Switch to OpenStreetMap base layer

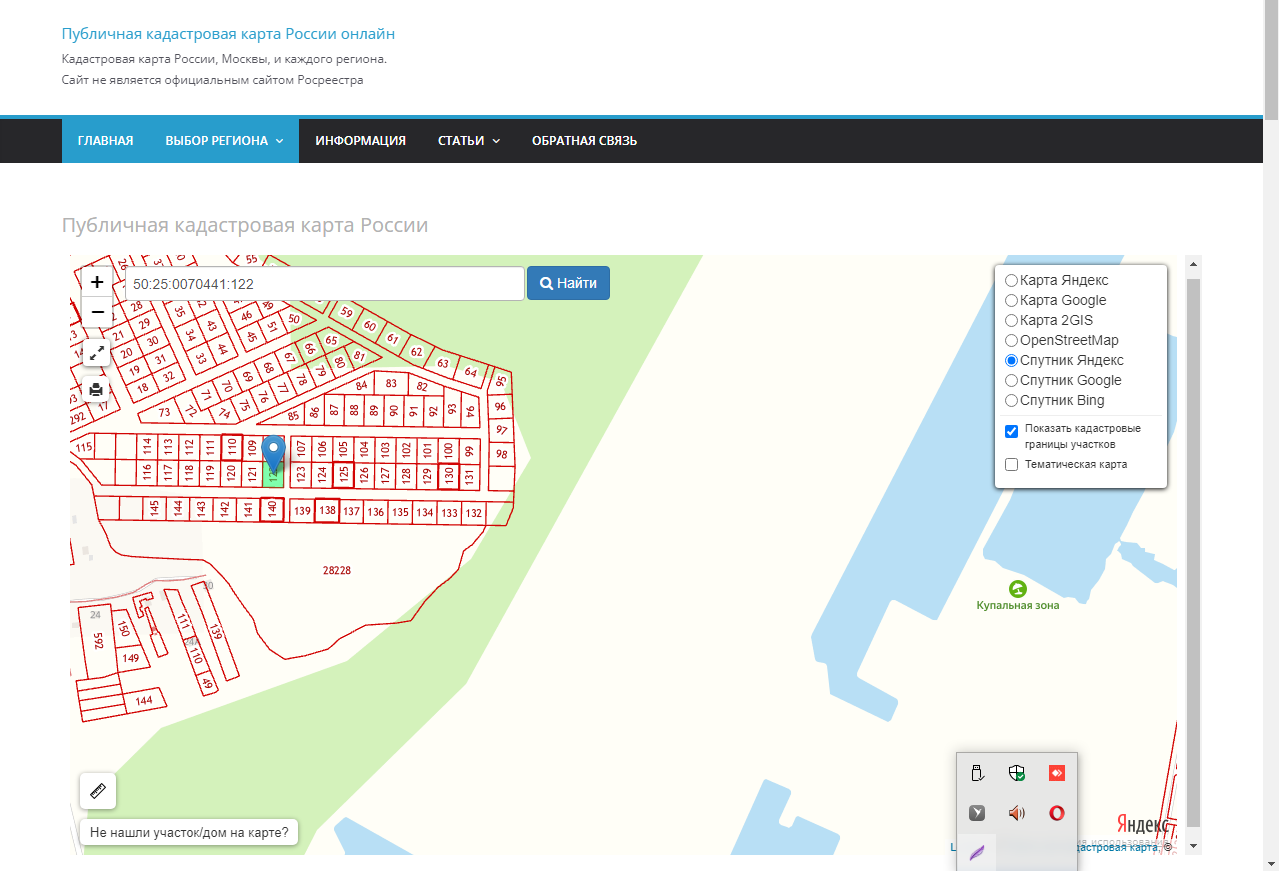1012,341
